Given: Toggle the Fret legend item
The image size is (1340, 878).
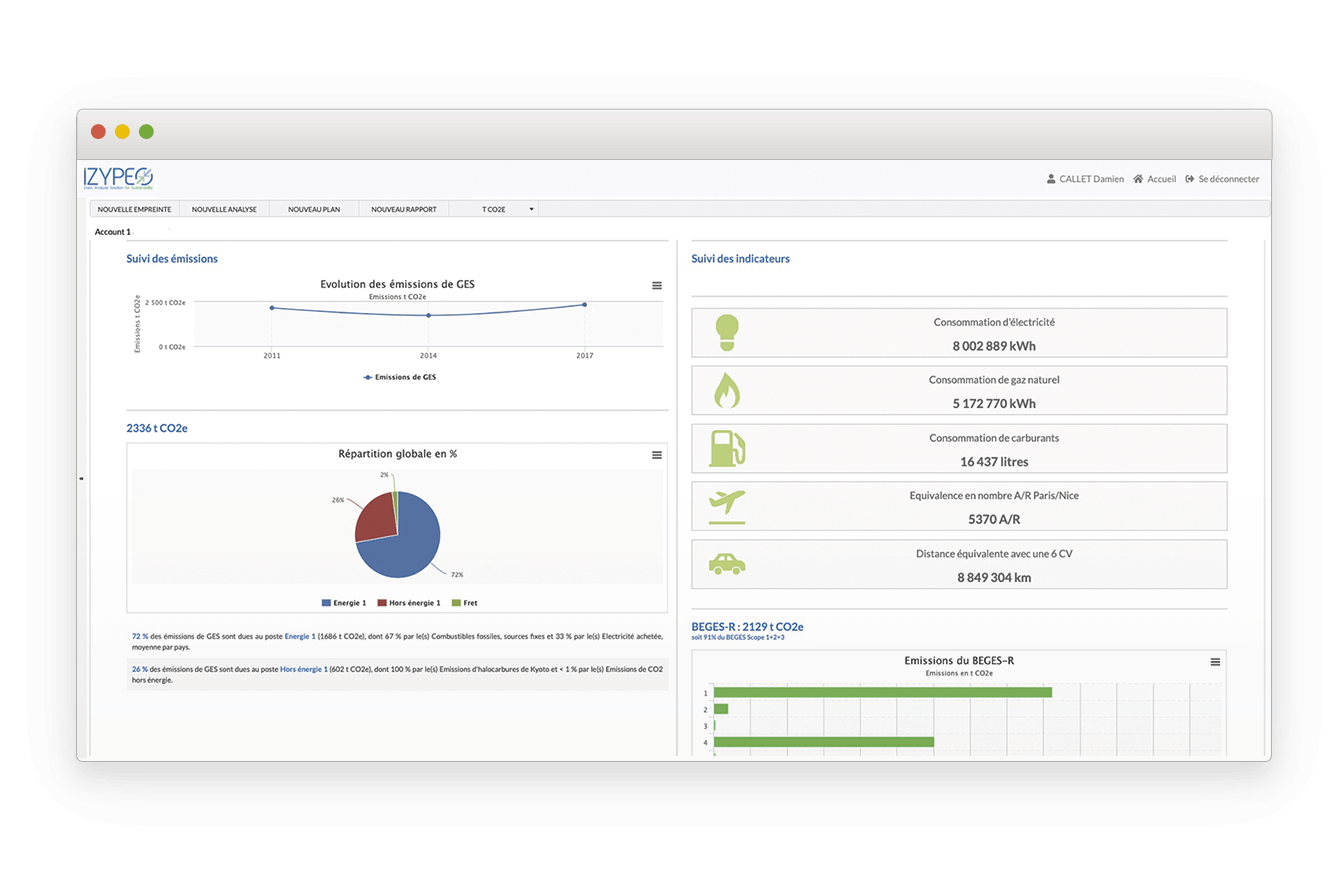Looking at the screenshot, I should point(465,603).
